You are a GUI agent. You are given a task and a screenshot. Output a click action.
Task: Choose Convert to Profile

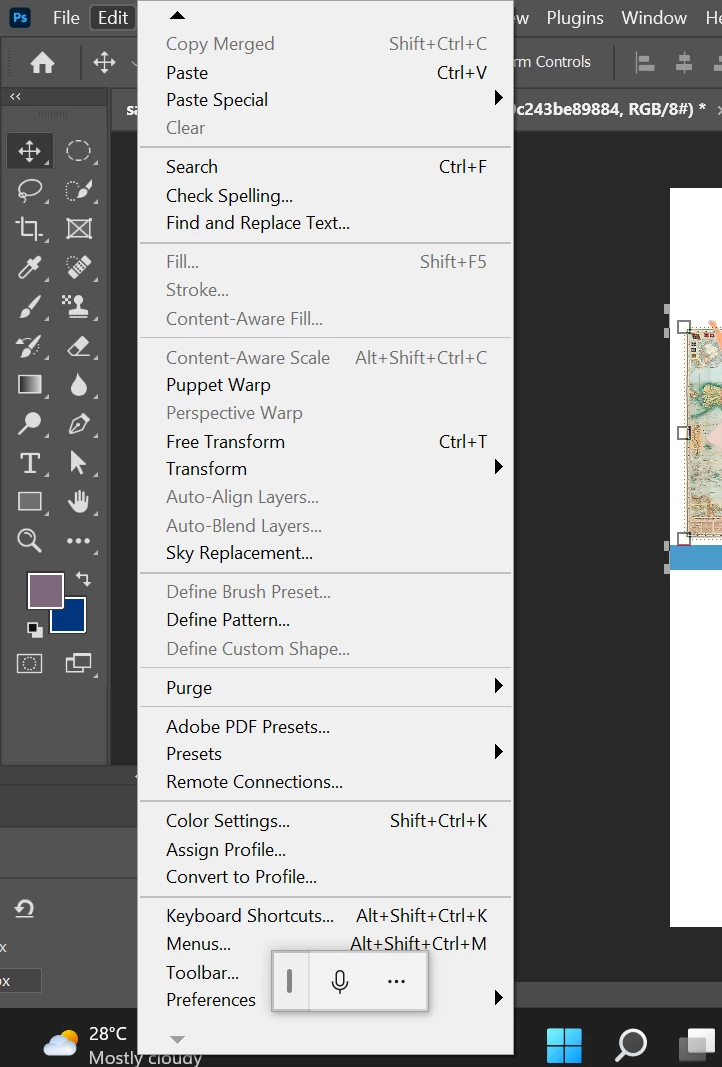click(326, 877)
